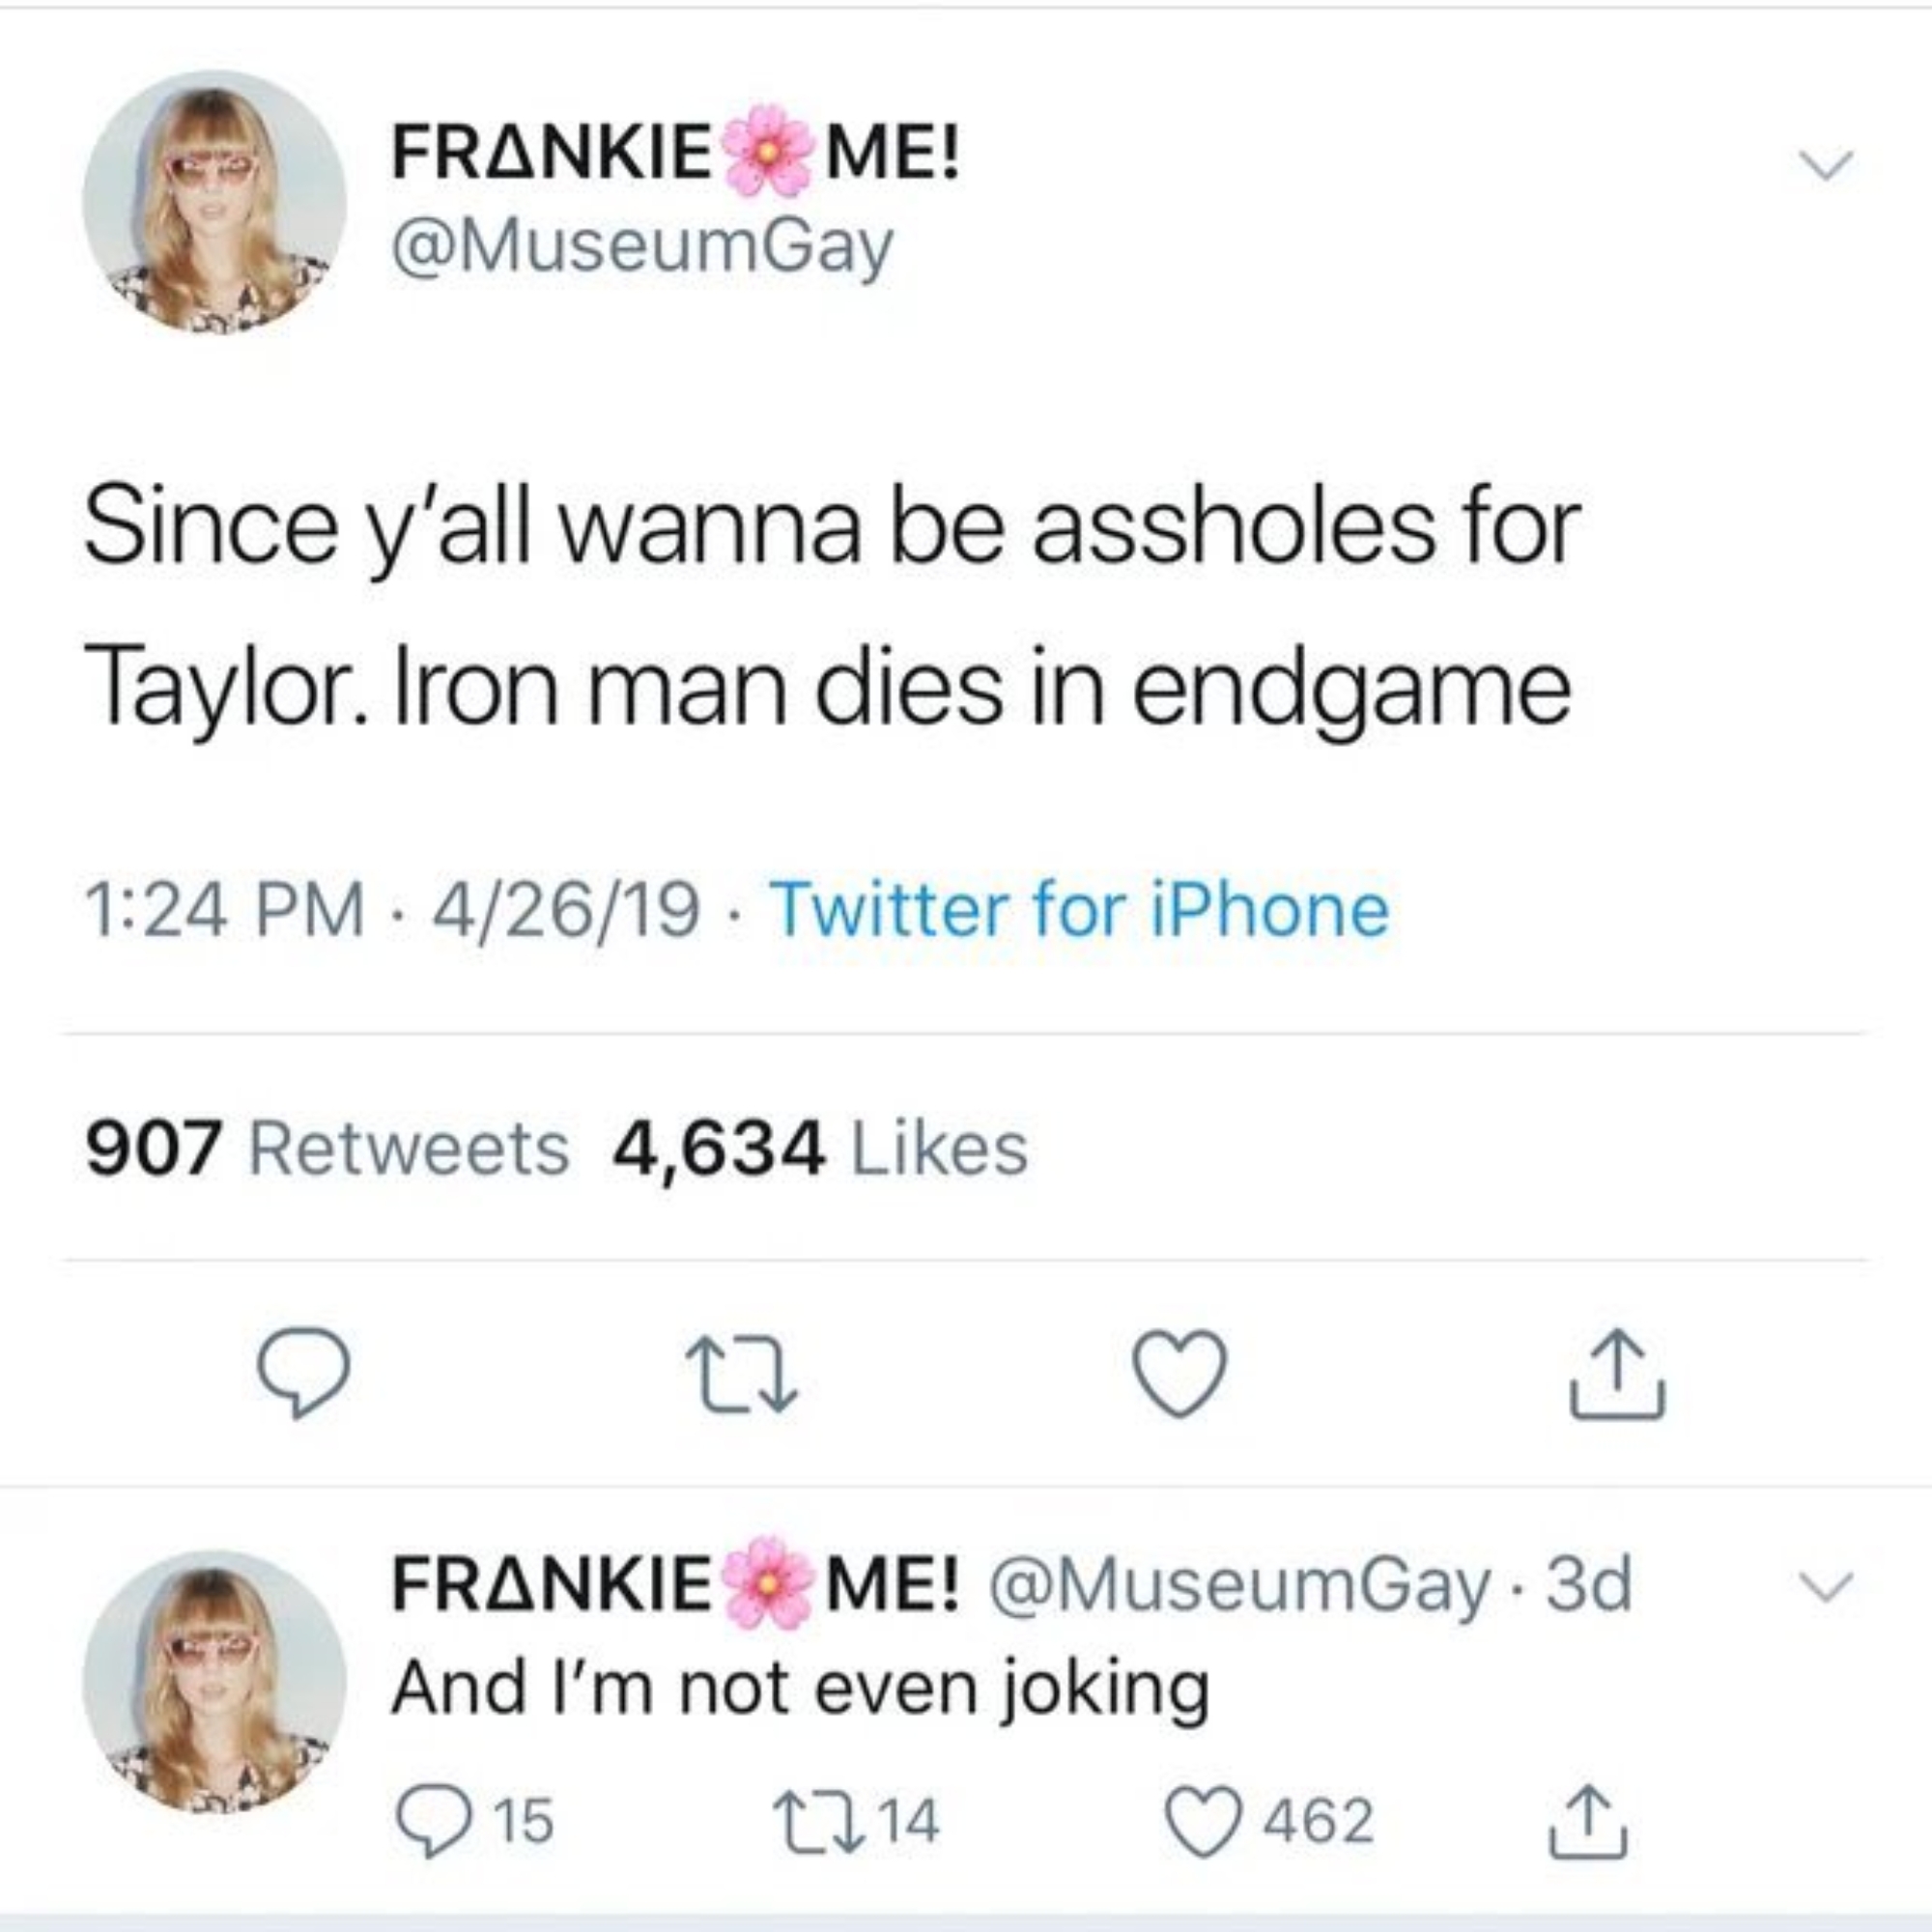Click the FRANKIE ME! display name in main tweet
Screen dimensions: 1932x1932
pyautogui.click(x=676, y=155)
